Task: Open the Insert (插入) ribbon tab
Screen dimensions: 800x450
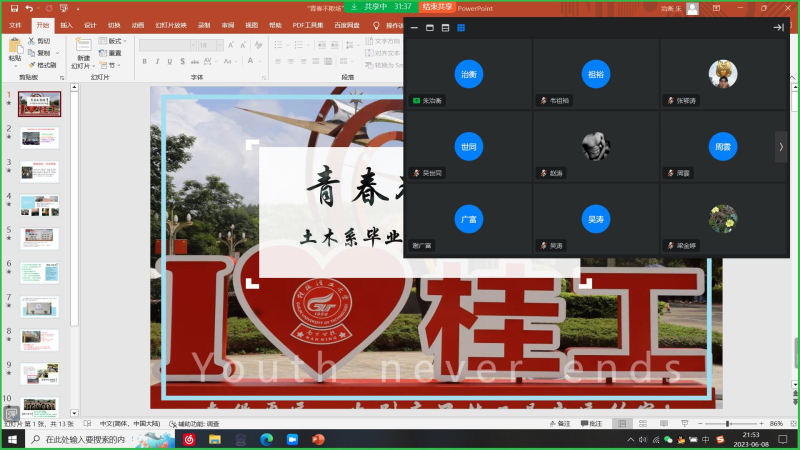Action: tap(66, 24)
